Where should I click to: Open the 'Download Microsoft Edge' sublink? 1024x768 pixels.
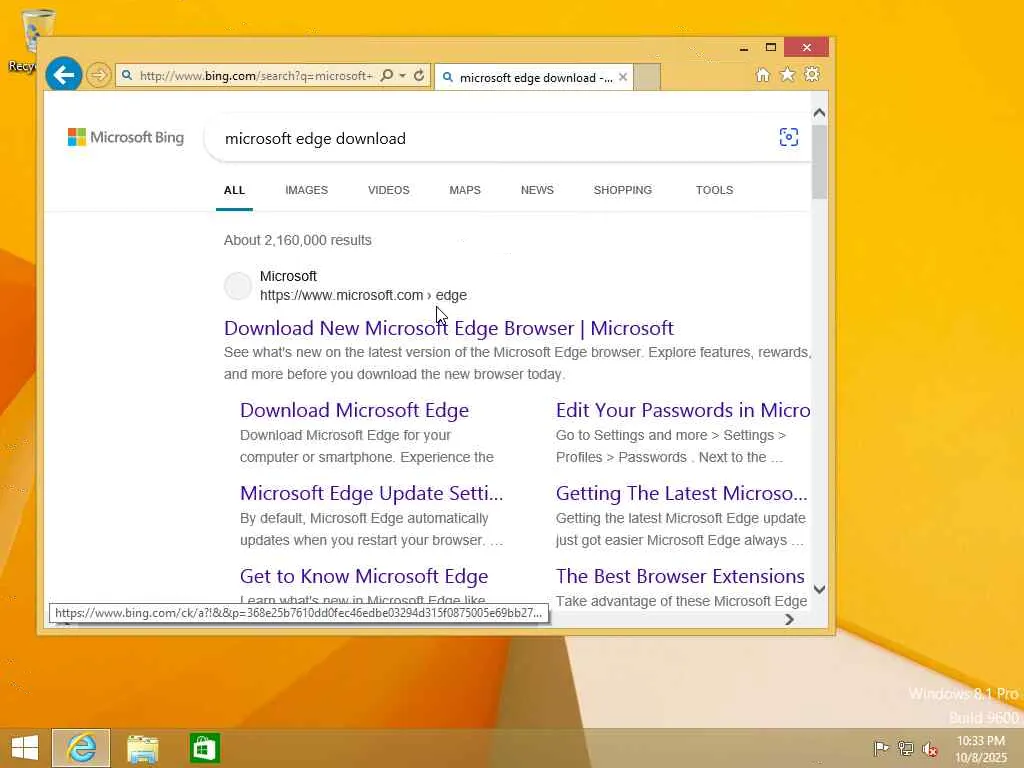(354, 410)
